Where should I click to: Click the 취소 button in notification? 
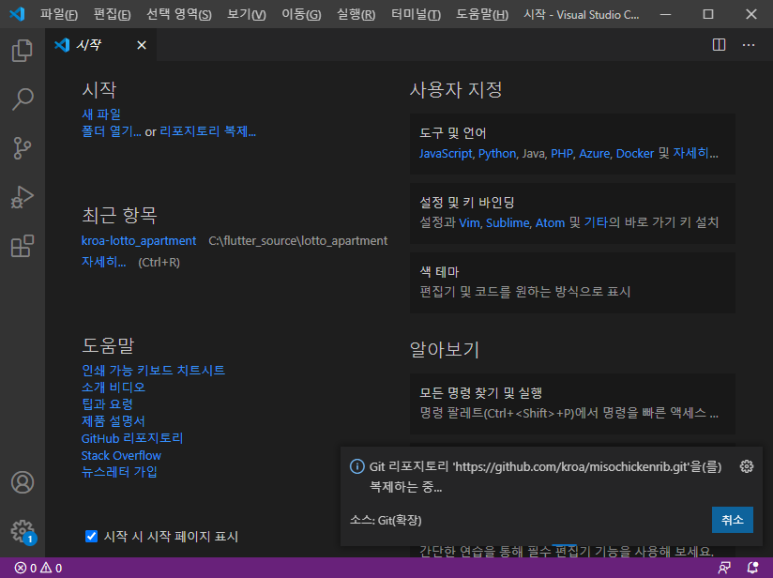(x=732, y=520)
